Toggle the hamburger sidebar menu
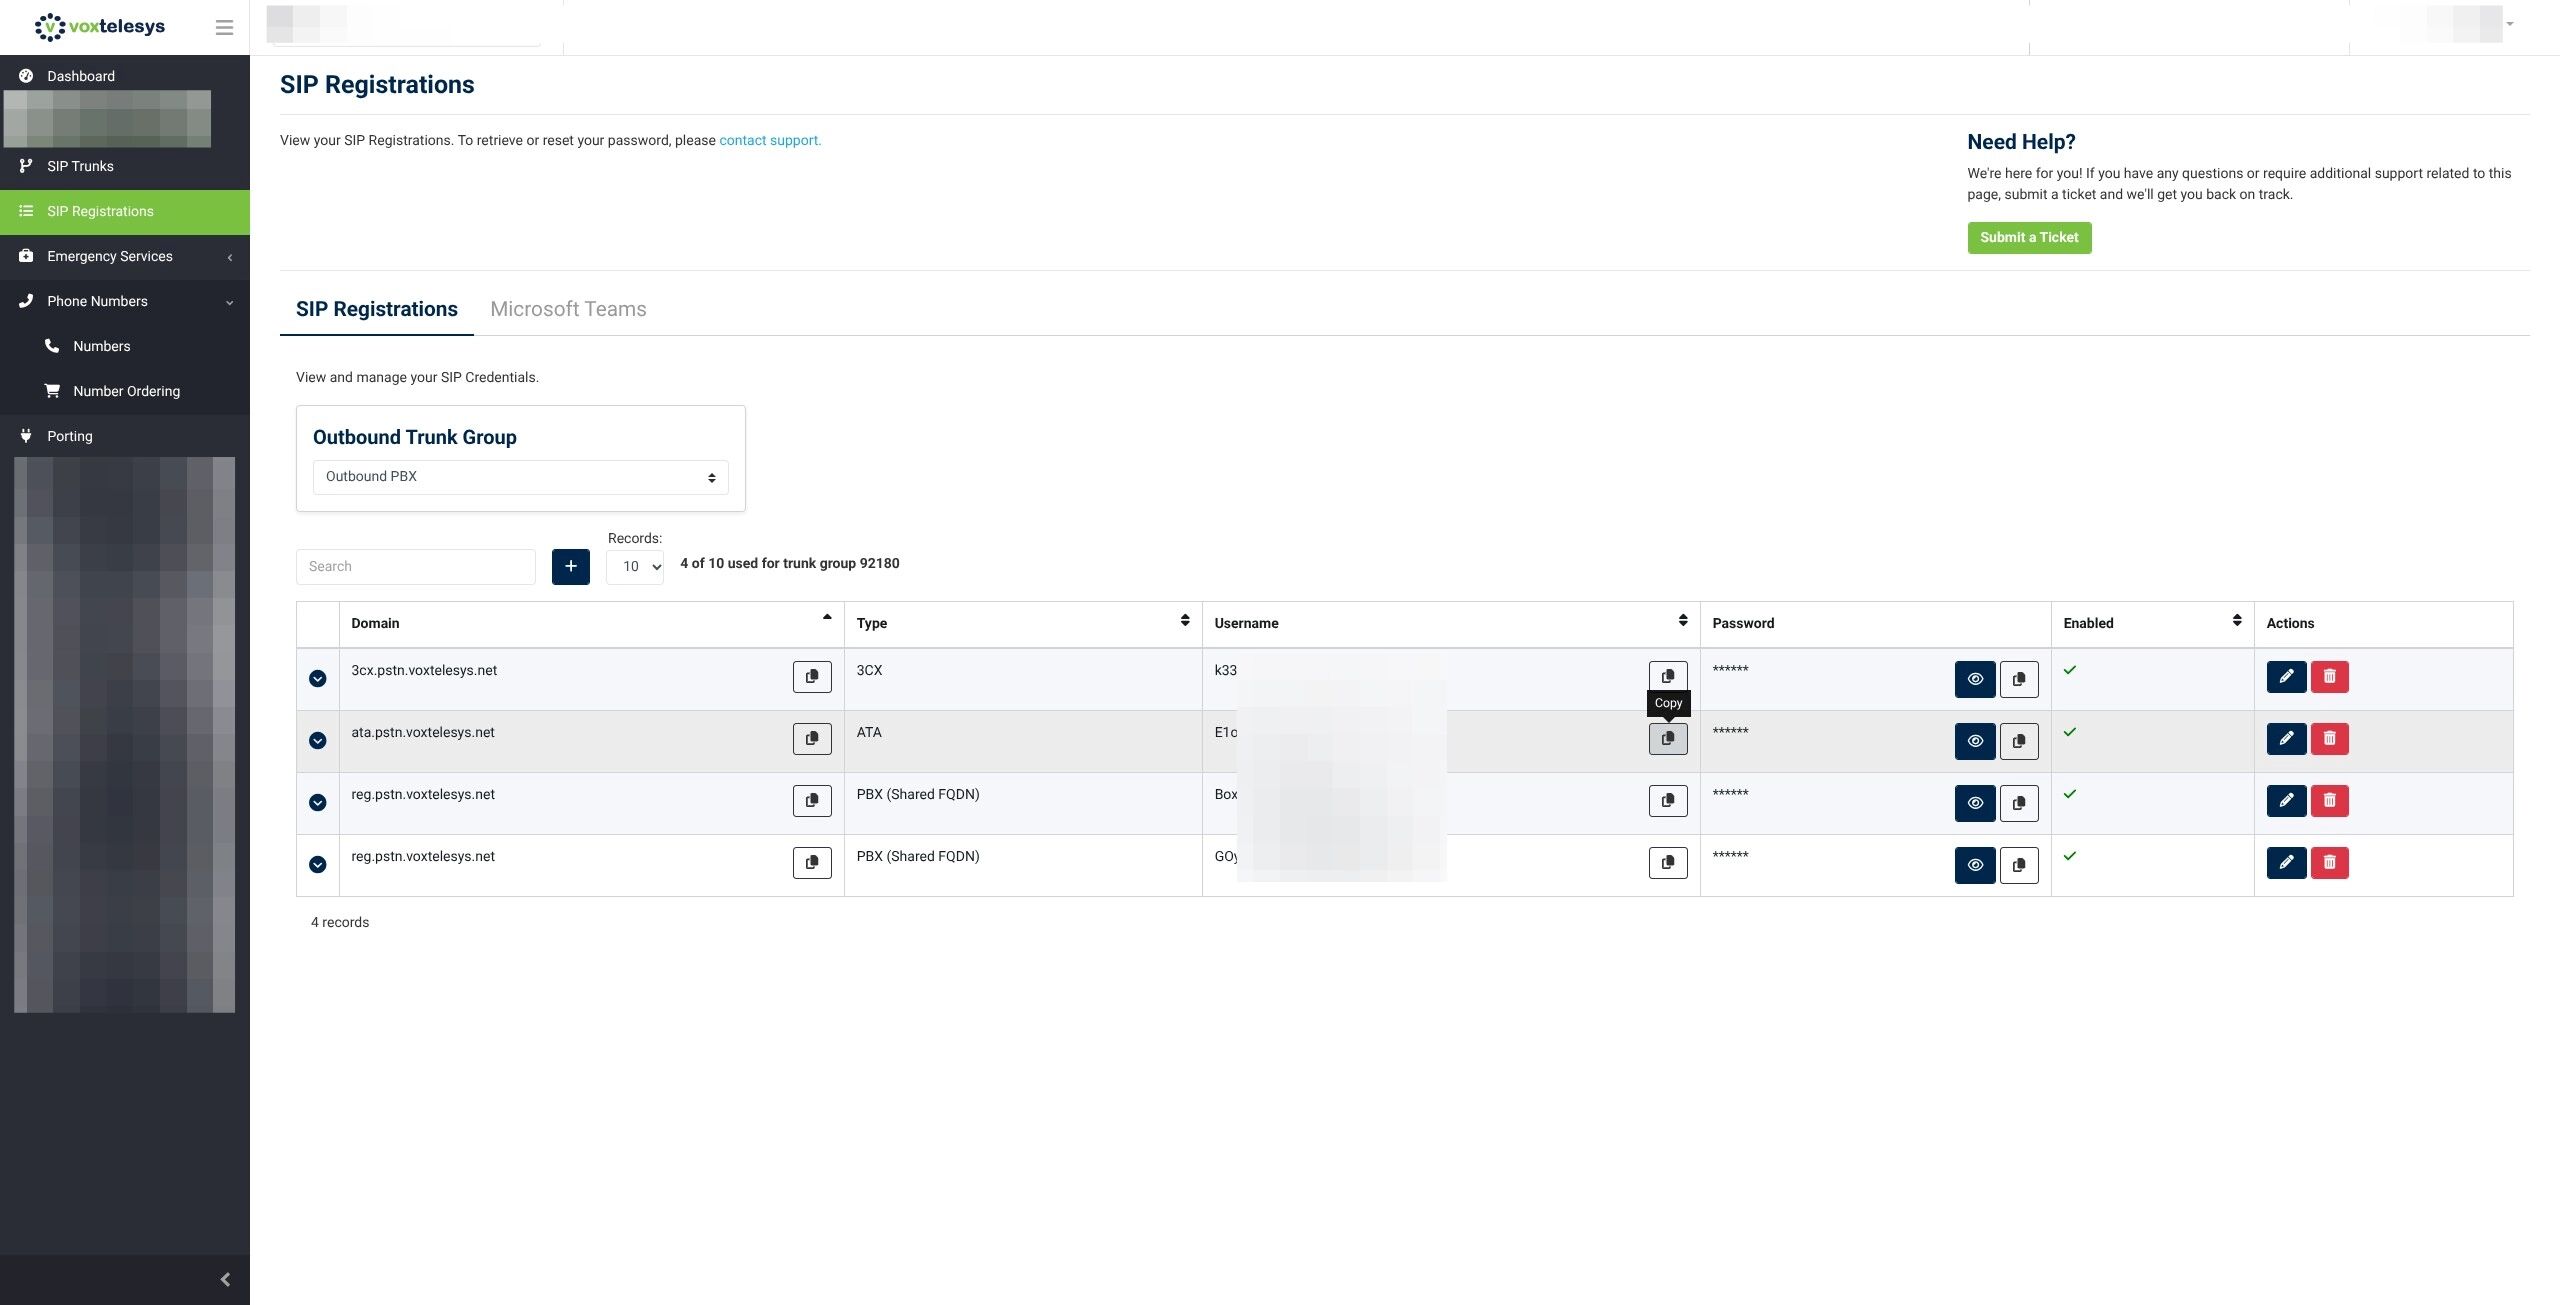 tap(224, 27)
